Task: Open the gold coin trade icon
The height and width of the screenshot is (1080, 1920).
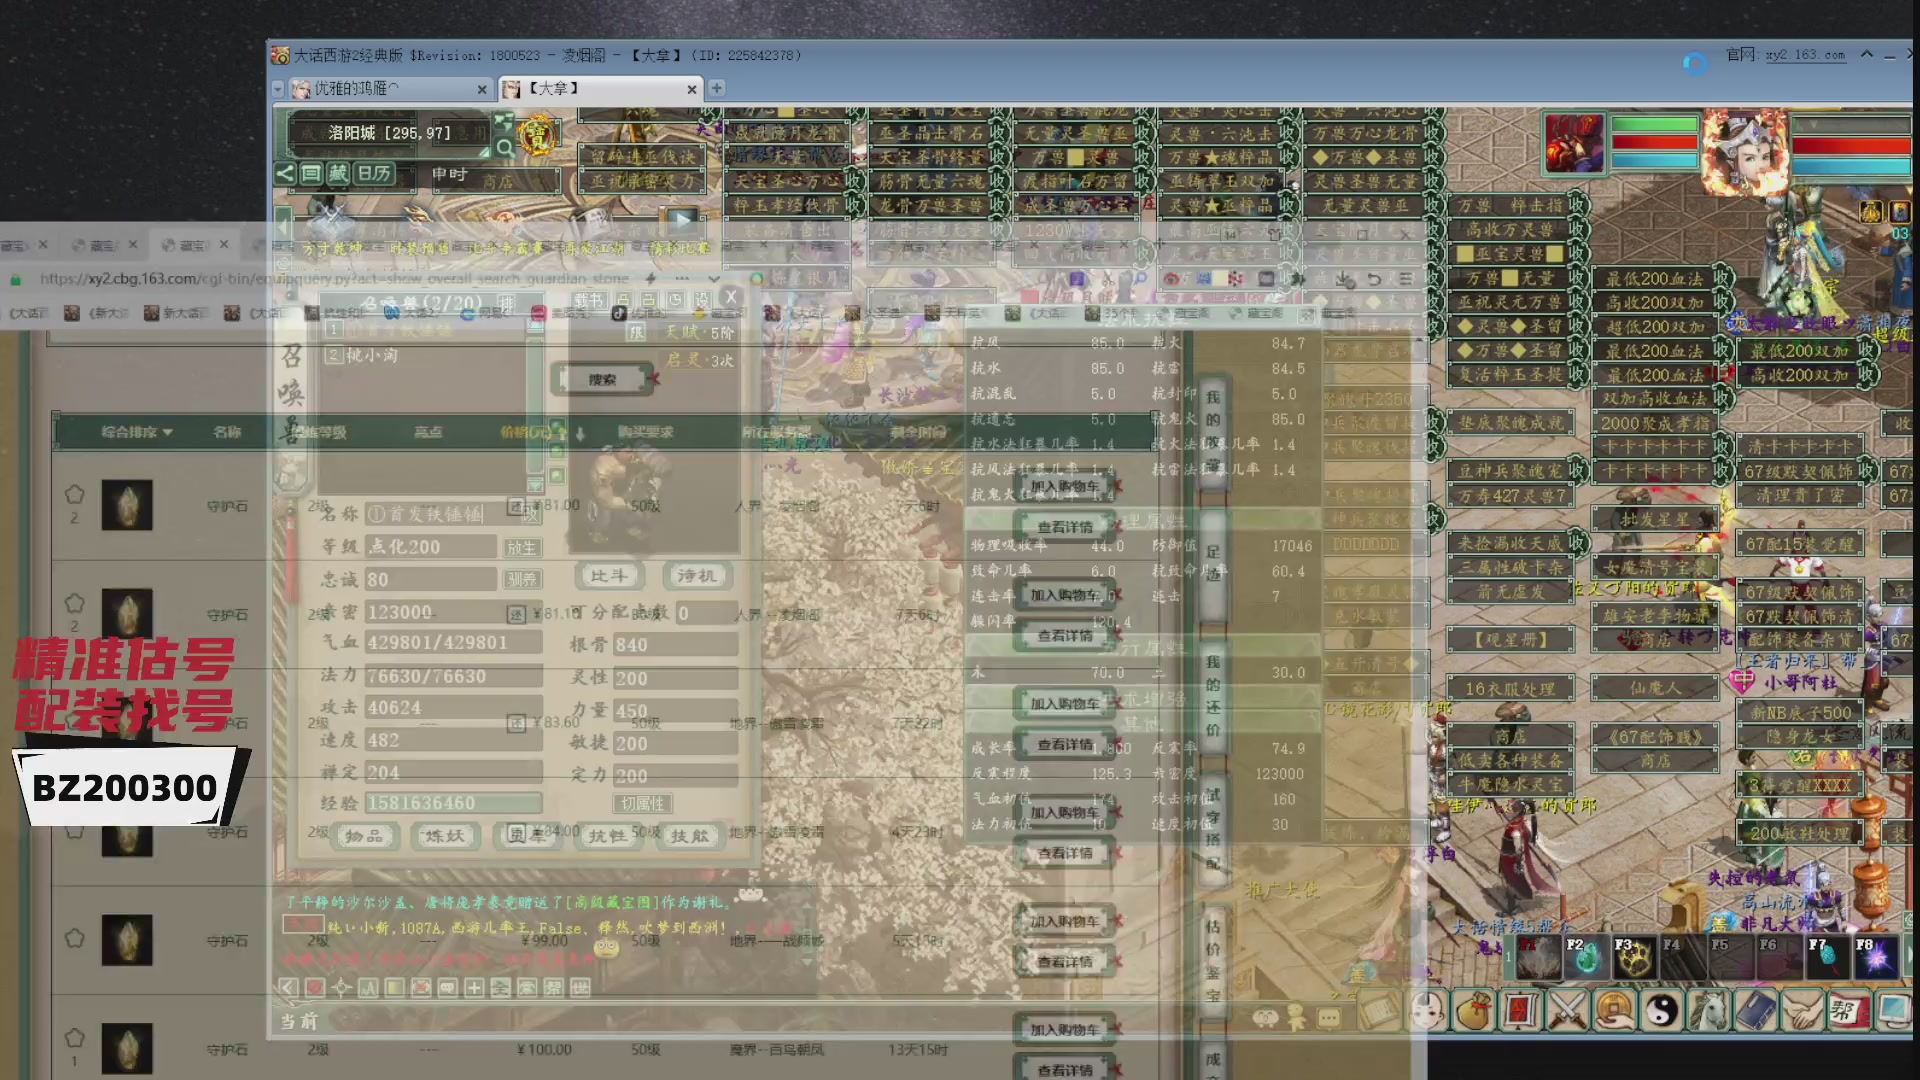Action: coord(1614,1011)
